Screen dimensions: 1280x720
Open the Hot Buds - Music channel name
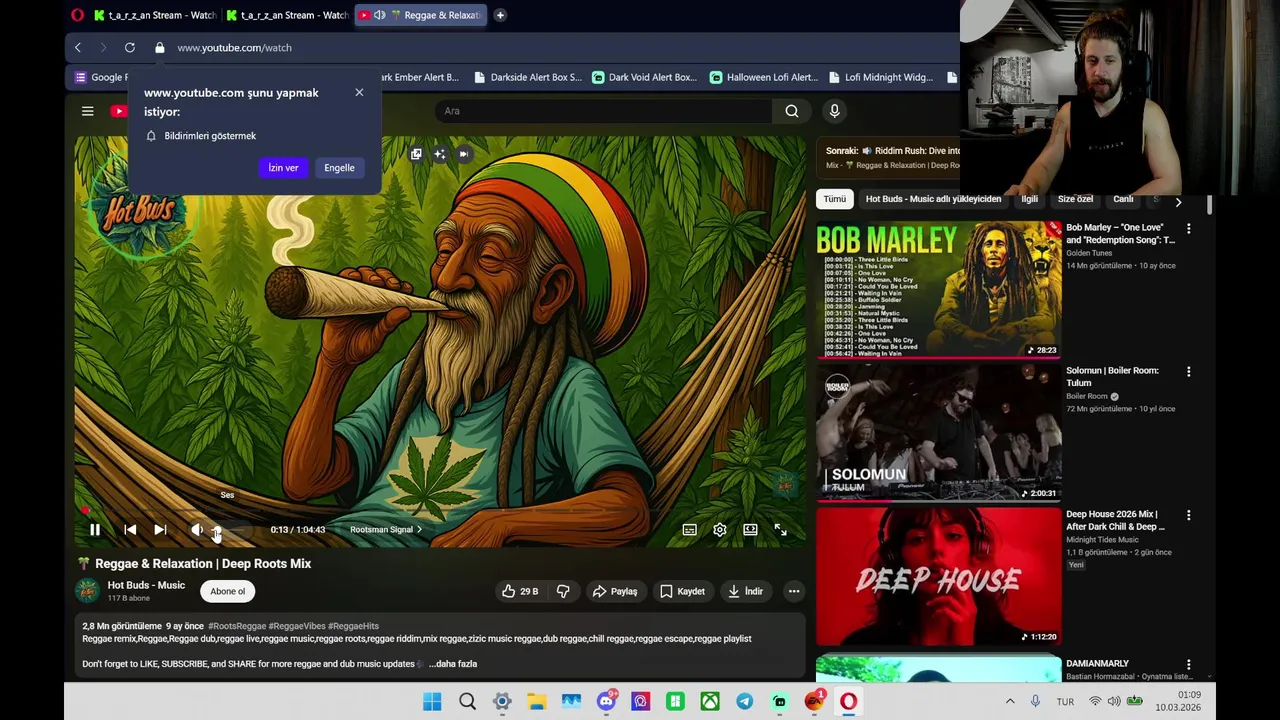click(146, 585)
